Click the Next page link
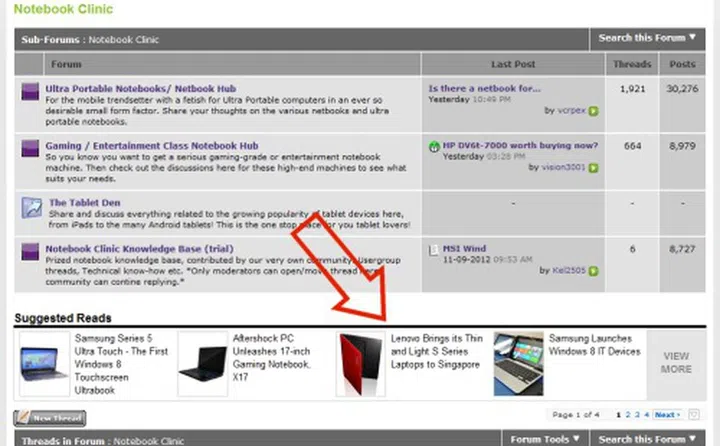720x446 pixels. pyautogui.click(x=668, y=414)
